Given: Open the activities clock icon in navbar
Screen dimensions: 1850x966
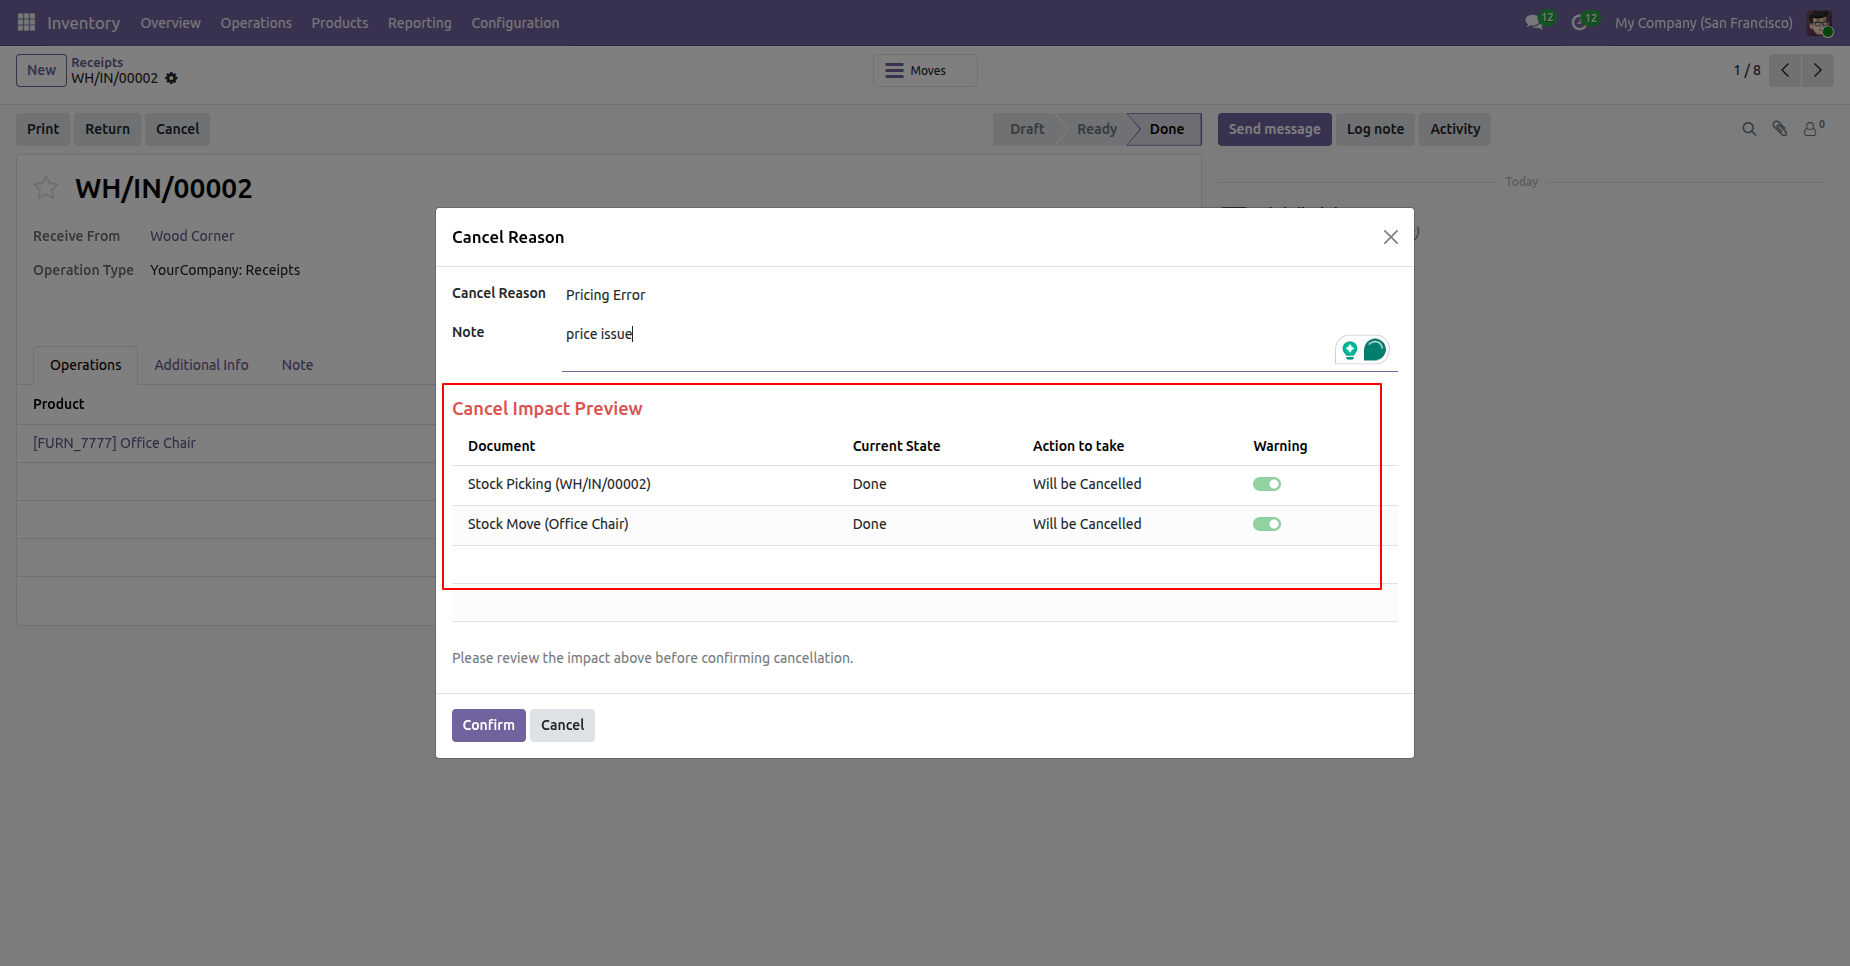Looking at the screenshot, I should 1579,22.
